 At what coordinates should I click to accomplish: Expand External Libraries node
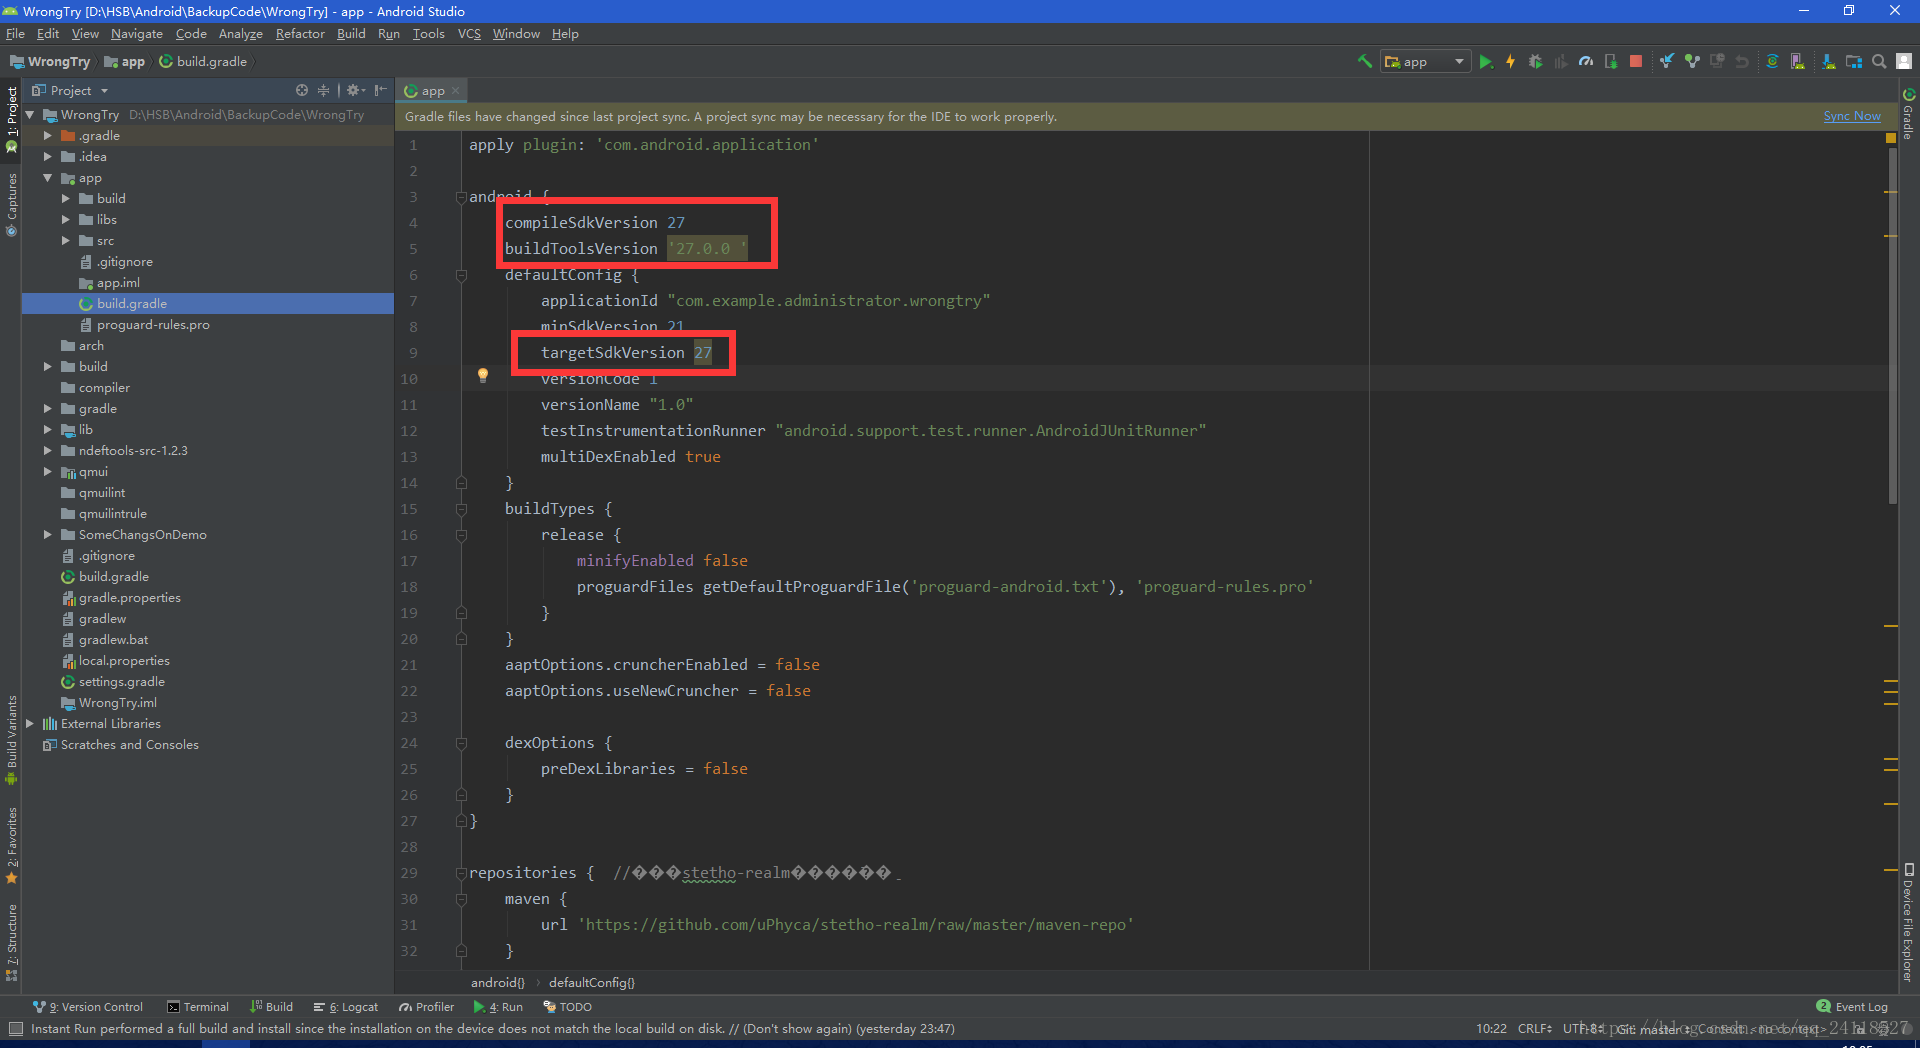tap(29, 723)
